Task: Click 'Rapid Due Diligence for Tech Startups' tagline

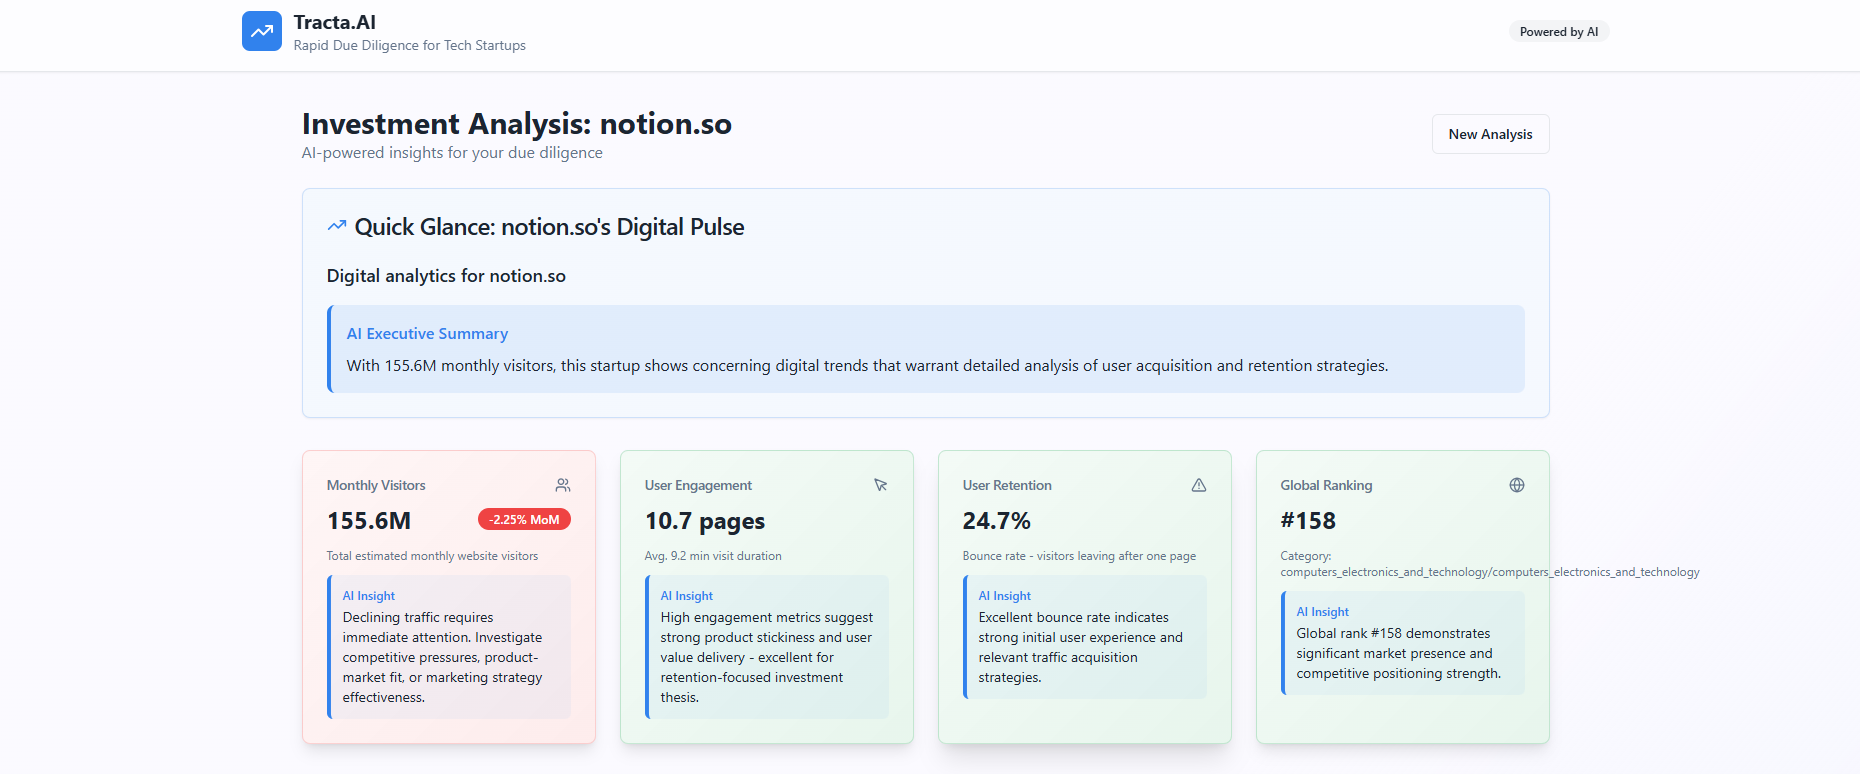Action: point(410,45)
